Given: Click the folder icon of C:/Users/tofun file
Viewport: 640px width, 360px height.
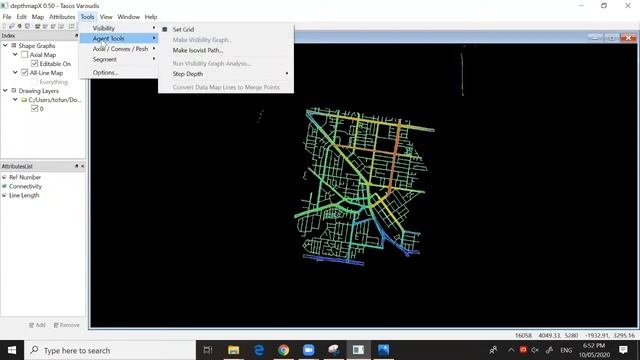Looking at the screenshot, I should [x=24, y=100].
